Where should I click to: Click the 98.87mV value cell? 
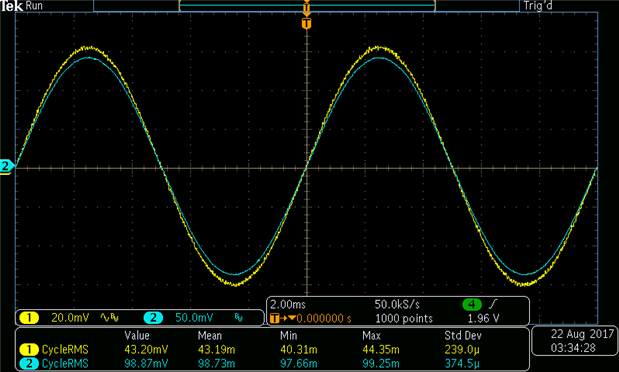coord(146,364)
